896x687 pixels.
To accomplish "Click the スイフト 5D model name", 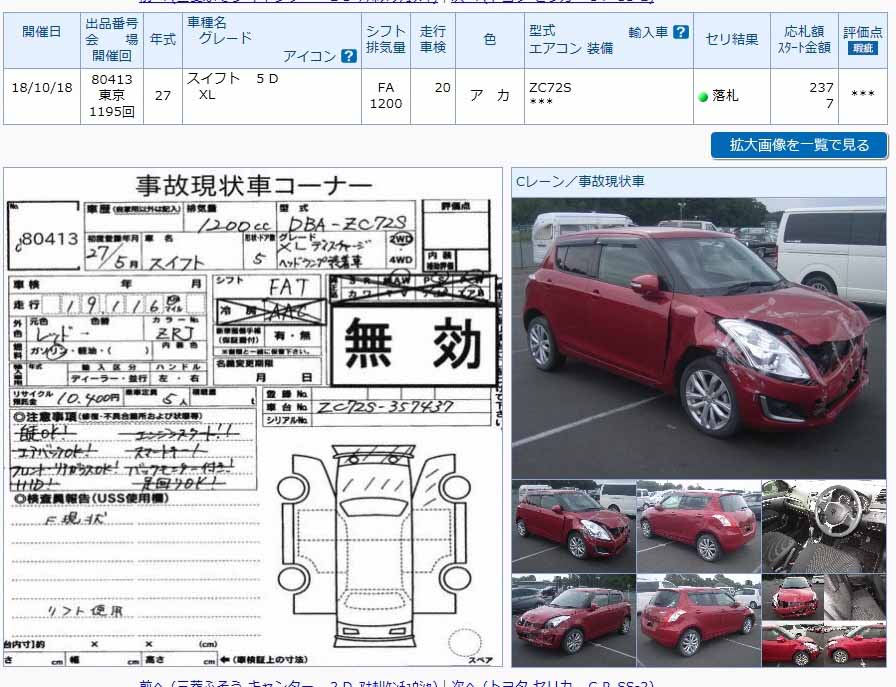I will point(233,79).
